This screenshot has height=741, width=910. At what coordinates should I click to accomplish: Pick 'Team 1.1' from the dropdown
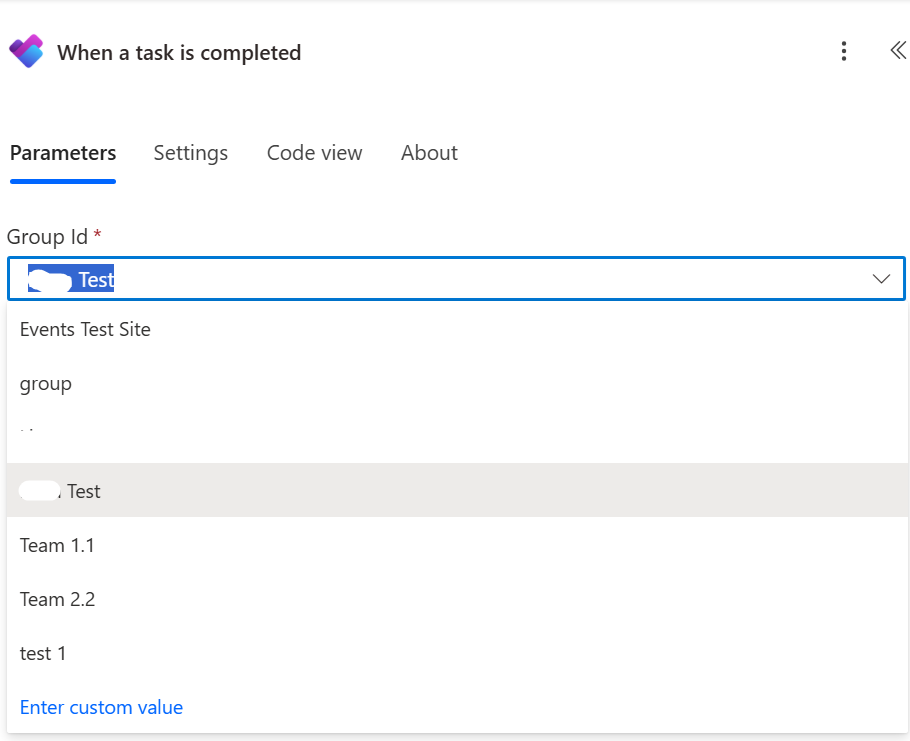457,545
